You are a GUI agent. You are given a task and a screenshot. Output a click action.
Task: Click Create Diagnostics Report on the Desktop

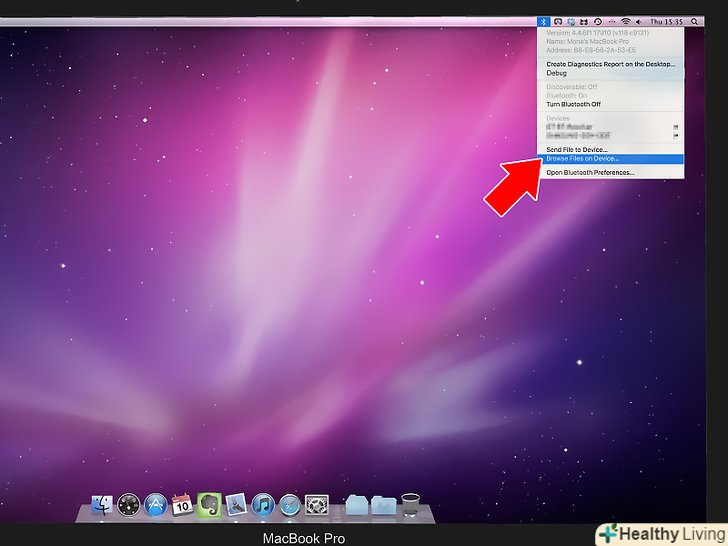pyautogui.click(x=610, y=64)
